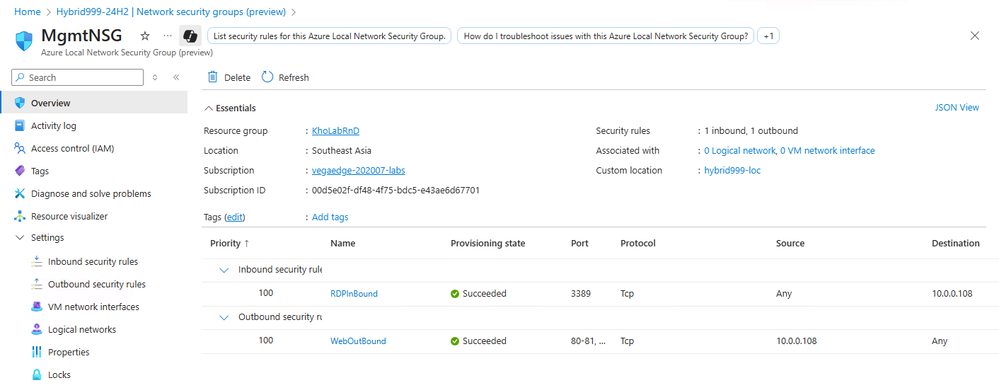
Task: Open JSON View link
Action: 957,108
